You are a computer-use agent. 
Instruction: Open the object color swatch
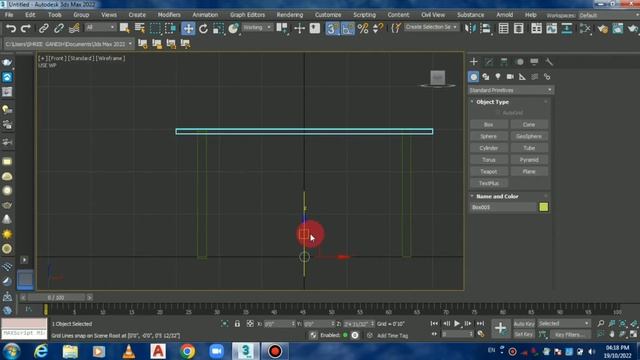(x=544, y=207)
